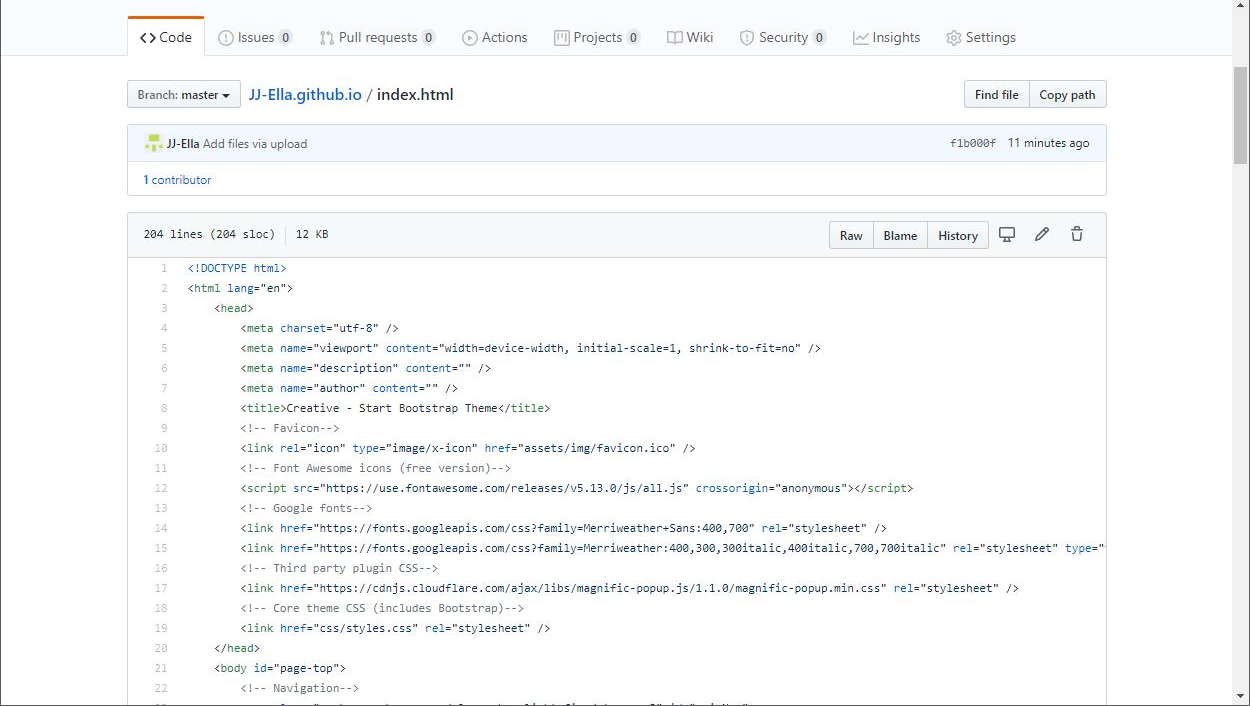
Task: Click the vertical scrollbar thumb
Action: (1241, 113)
